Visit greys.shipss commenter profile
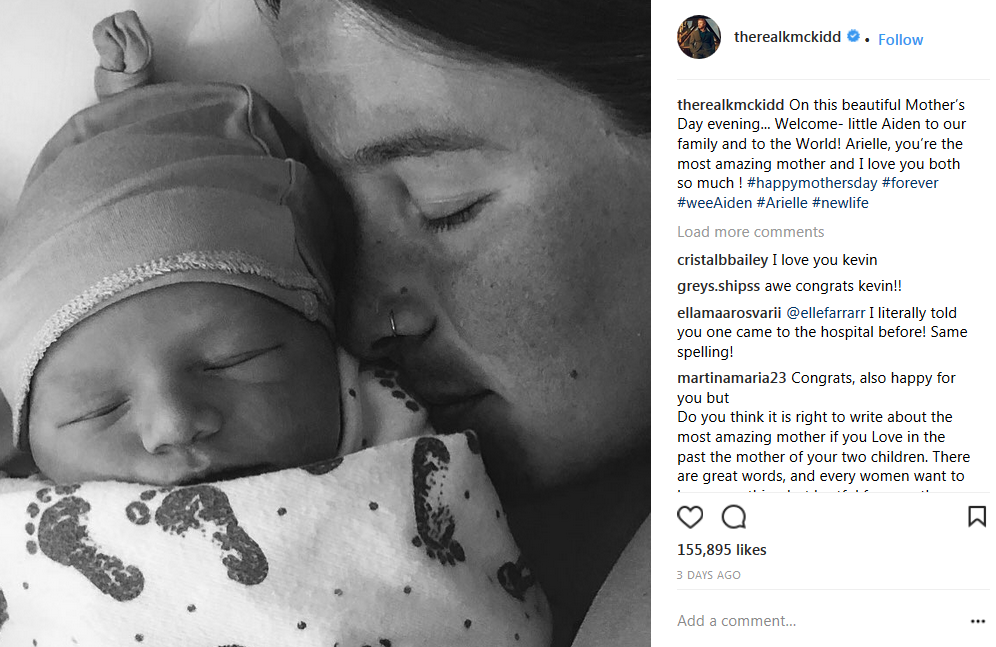Viewport: 996px width, 647px height. click(x=718, y=286)
